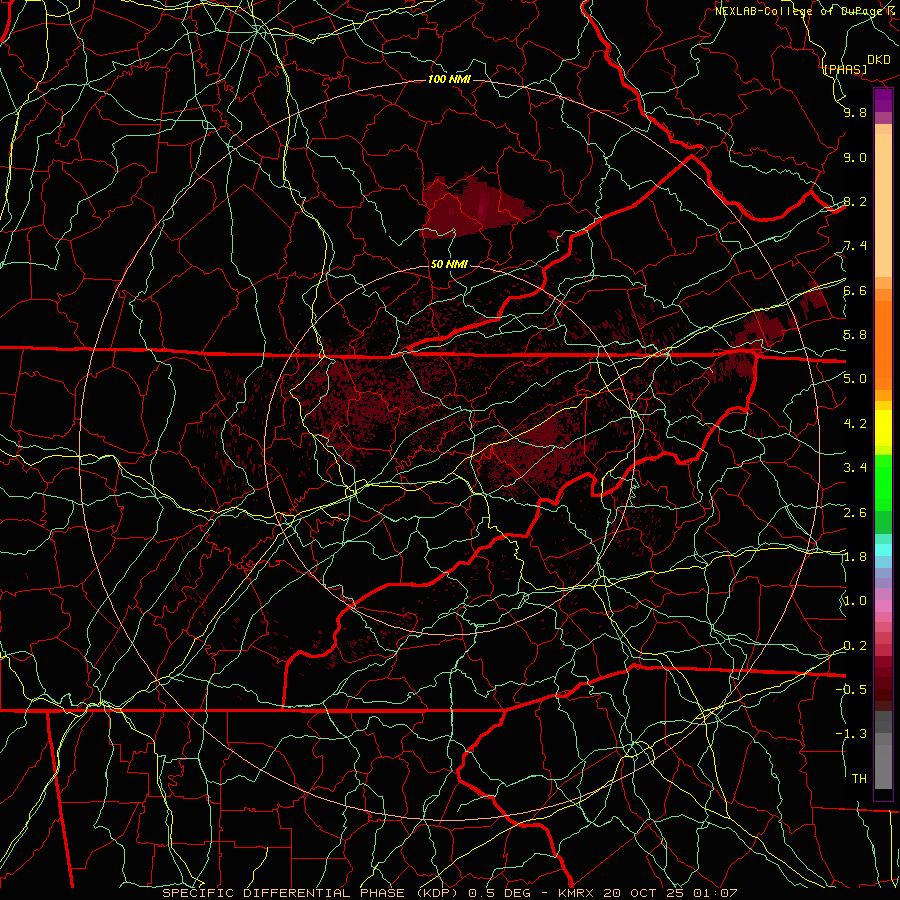Image resolution: width=900 pixels, height=900 pixels.
Task: Click the "DKD" label above the color scale
Action: click(878, 60)
